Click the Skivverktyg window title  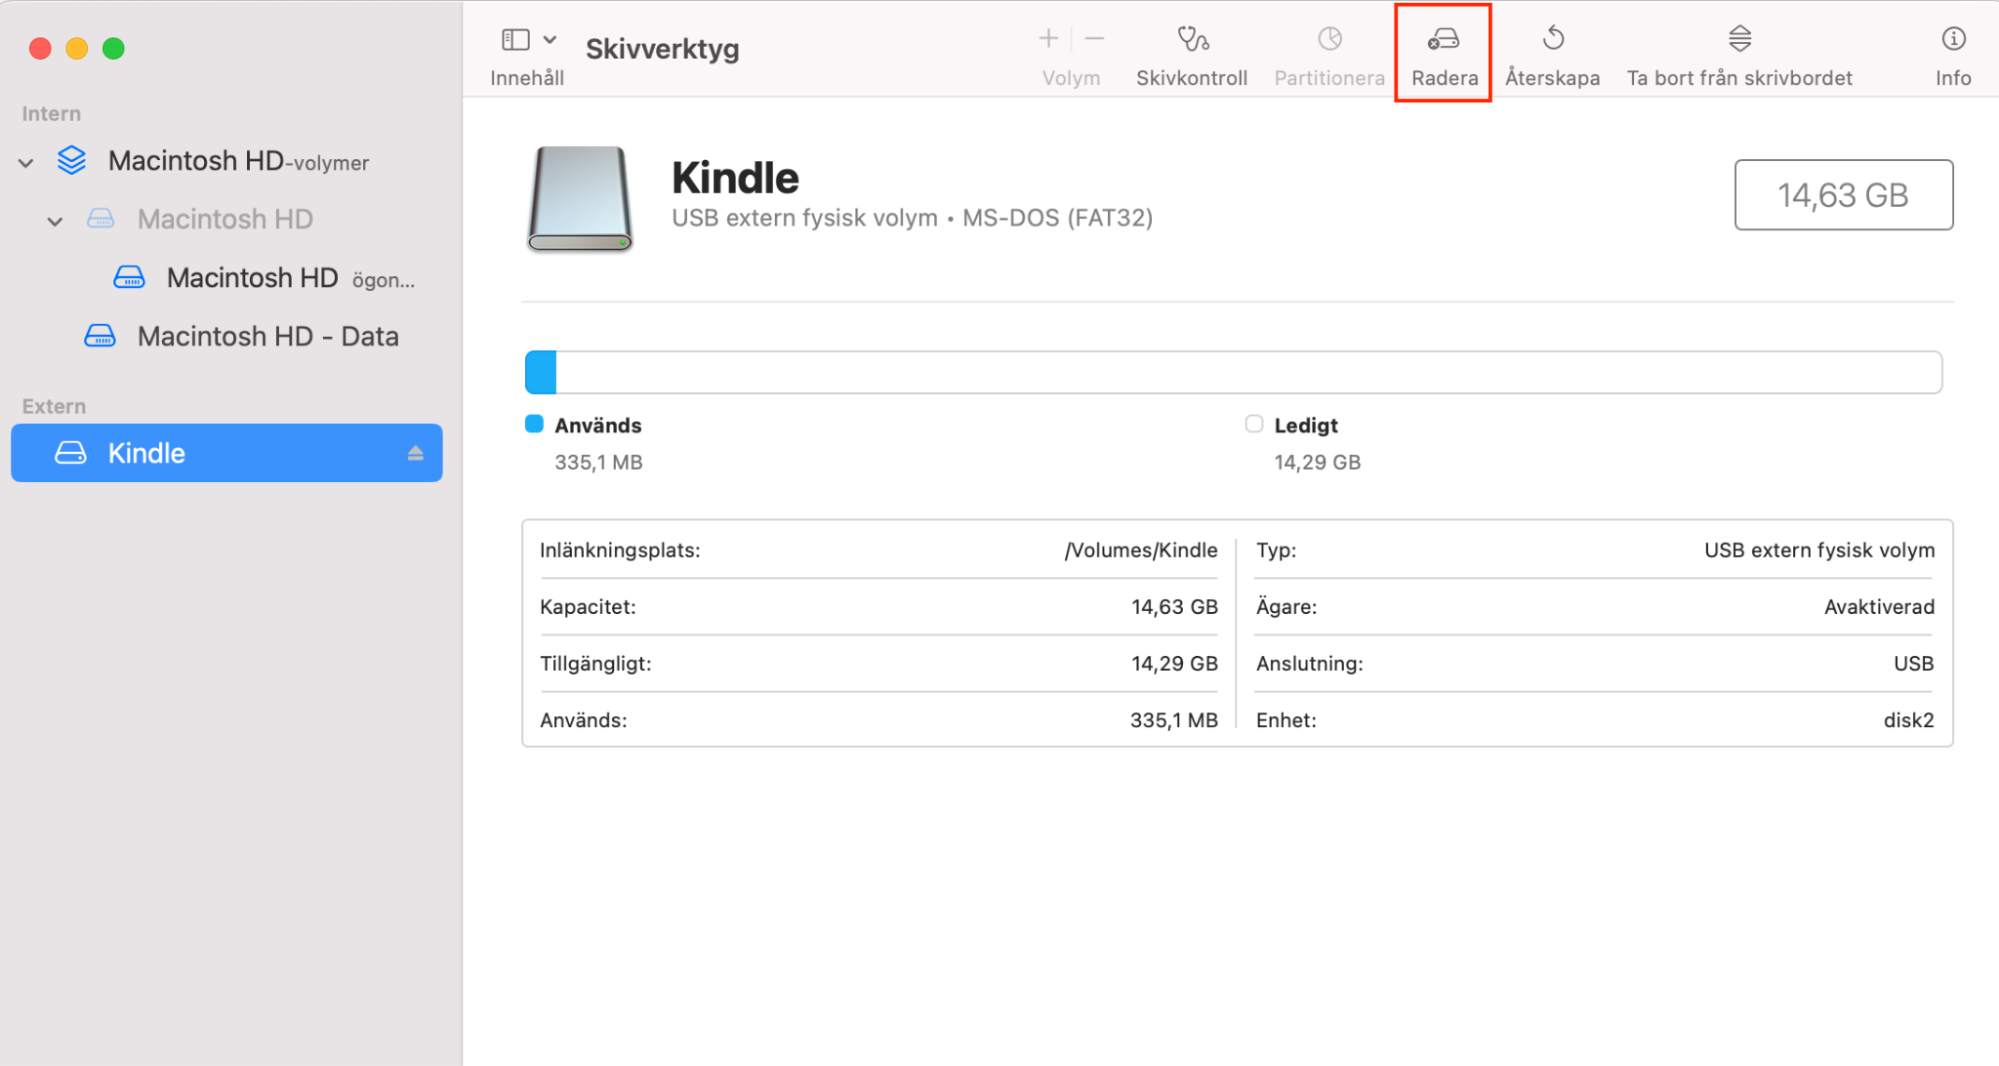tap(662, 48)
